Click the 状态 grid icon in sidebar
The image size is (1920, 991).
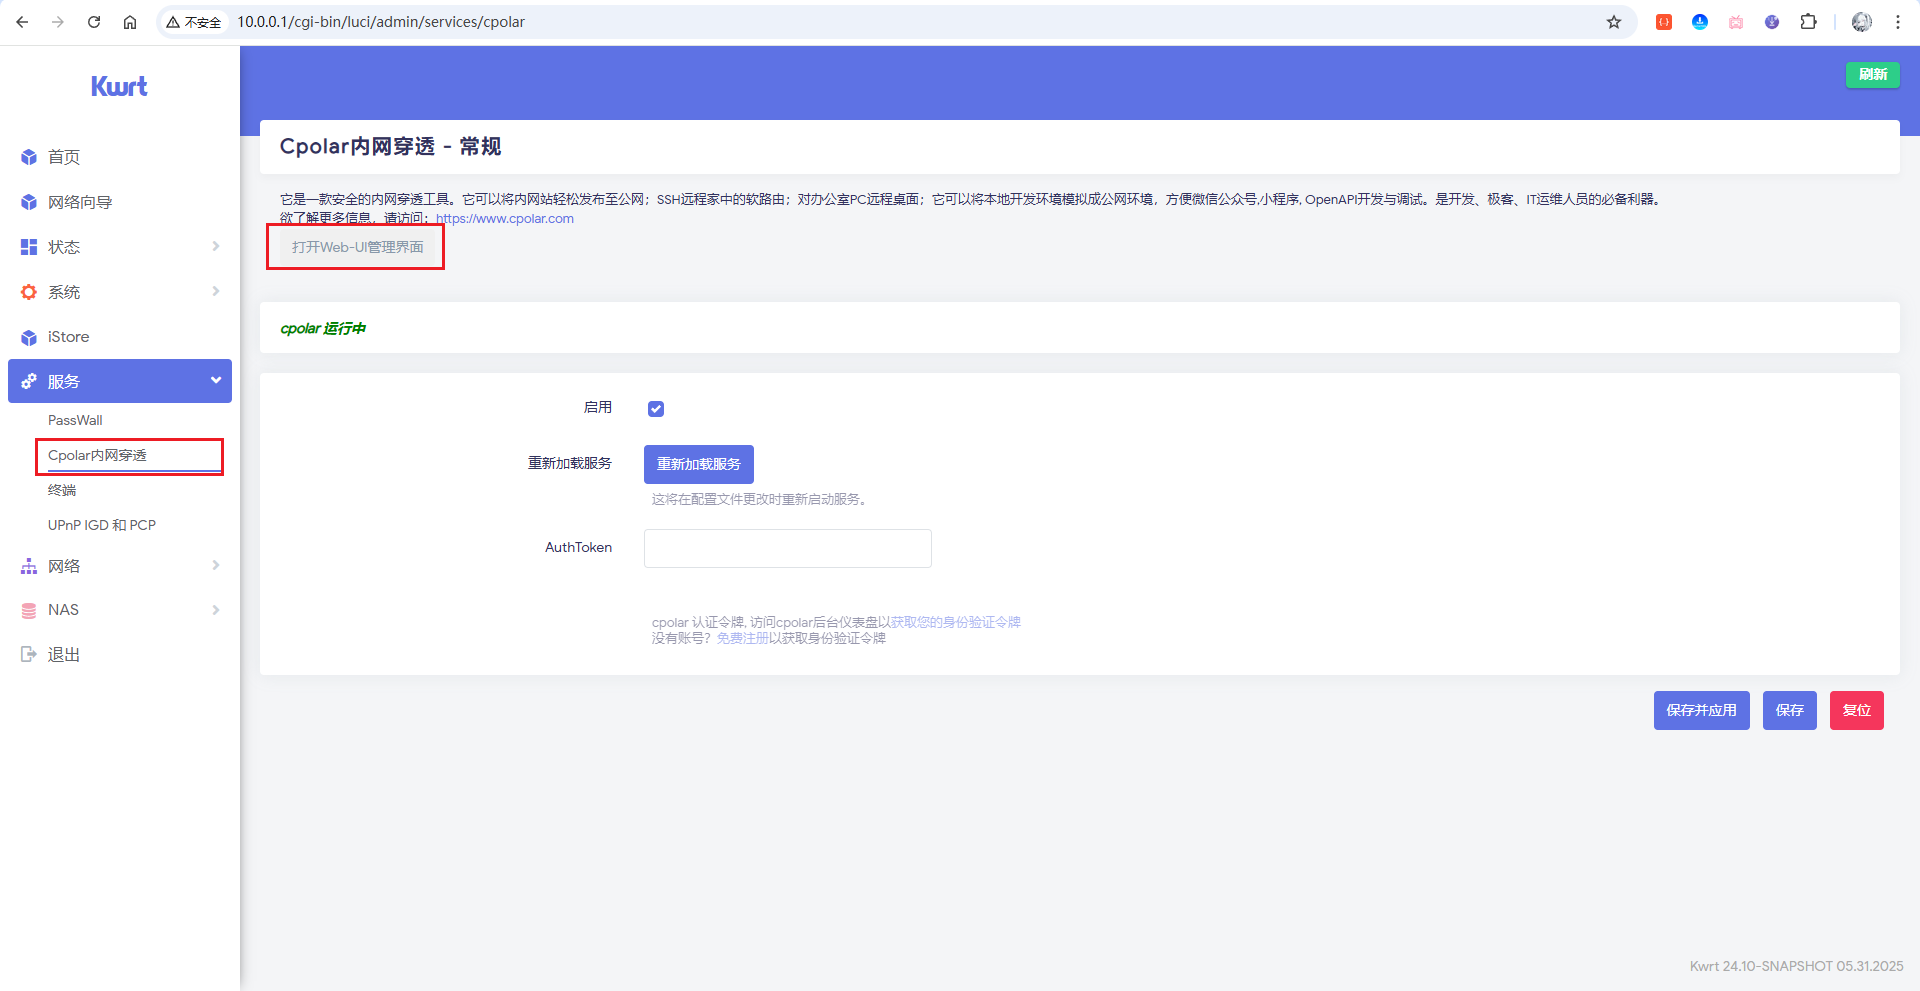click(29, 247)
